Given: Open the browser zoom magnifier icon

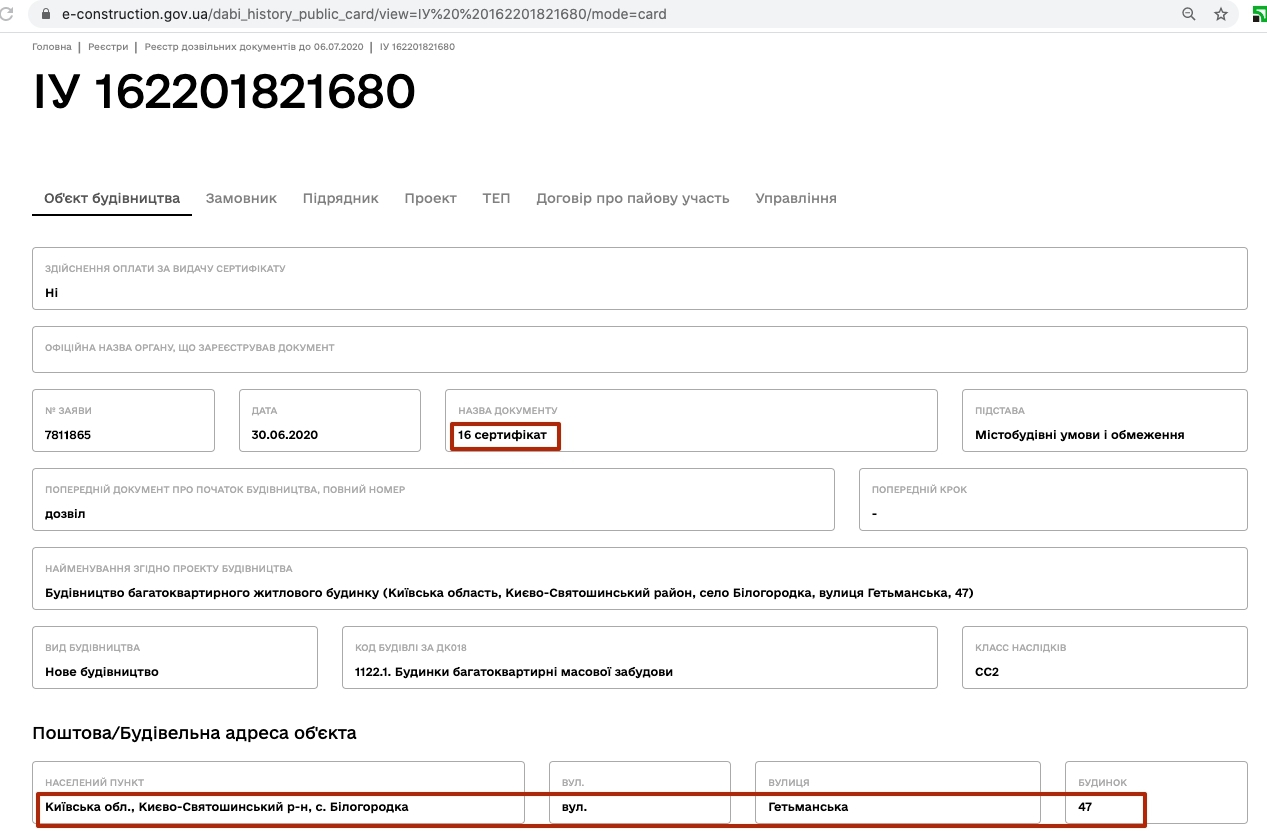Looking at the screenshot, I should [1189, 15].
